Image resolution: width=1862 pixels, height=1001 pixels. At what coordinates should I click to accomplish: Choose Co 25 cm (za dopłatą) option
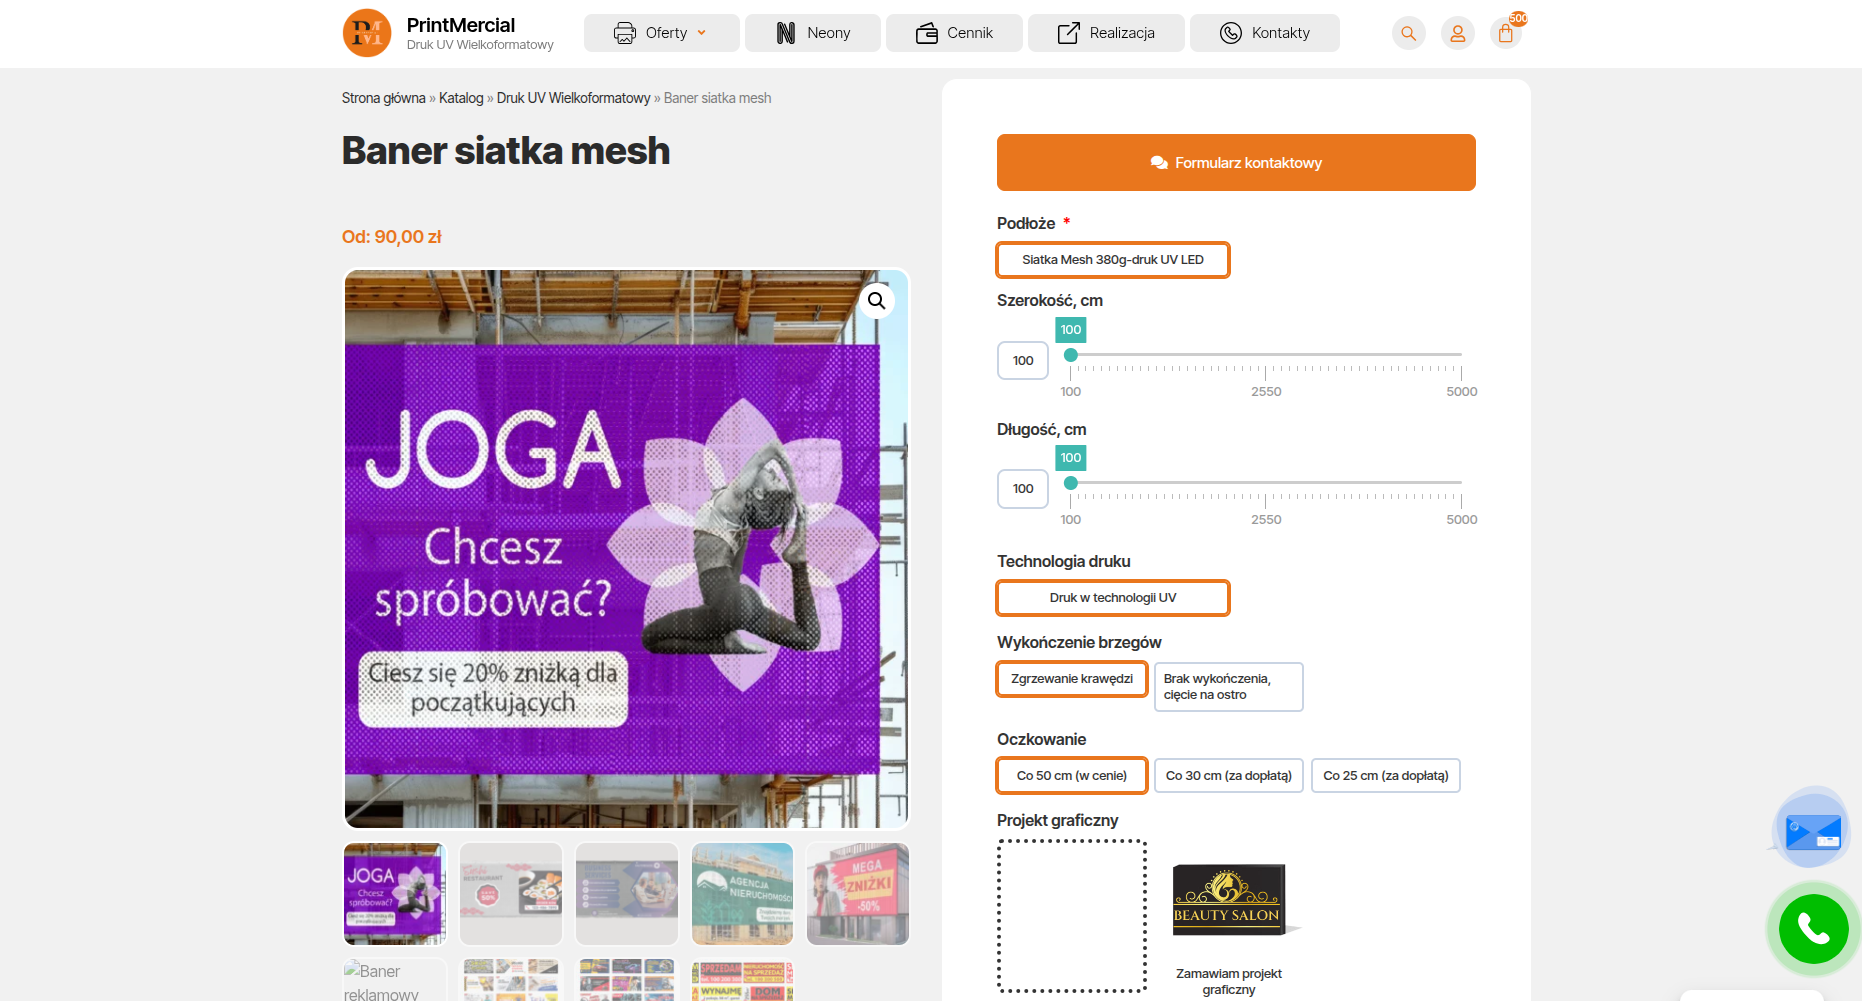click(x=1385, y=776)
